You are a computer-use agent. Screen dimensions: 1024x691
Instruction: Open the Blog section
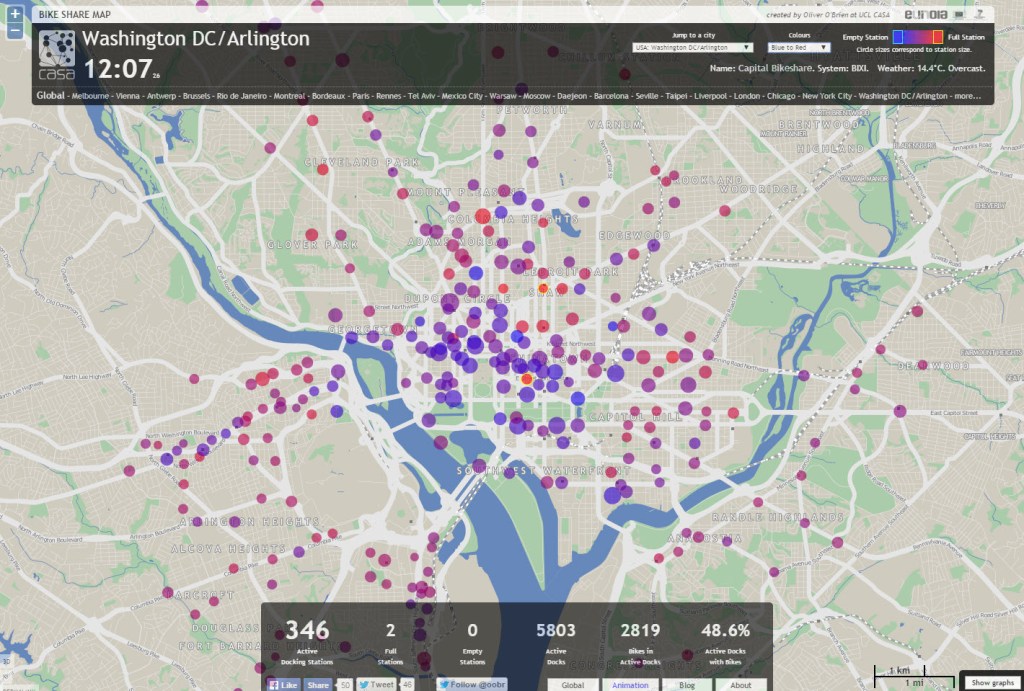(687, 685)
